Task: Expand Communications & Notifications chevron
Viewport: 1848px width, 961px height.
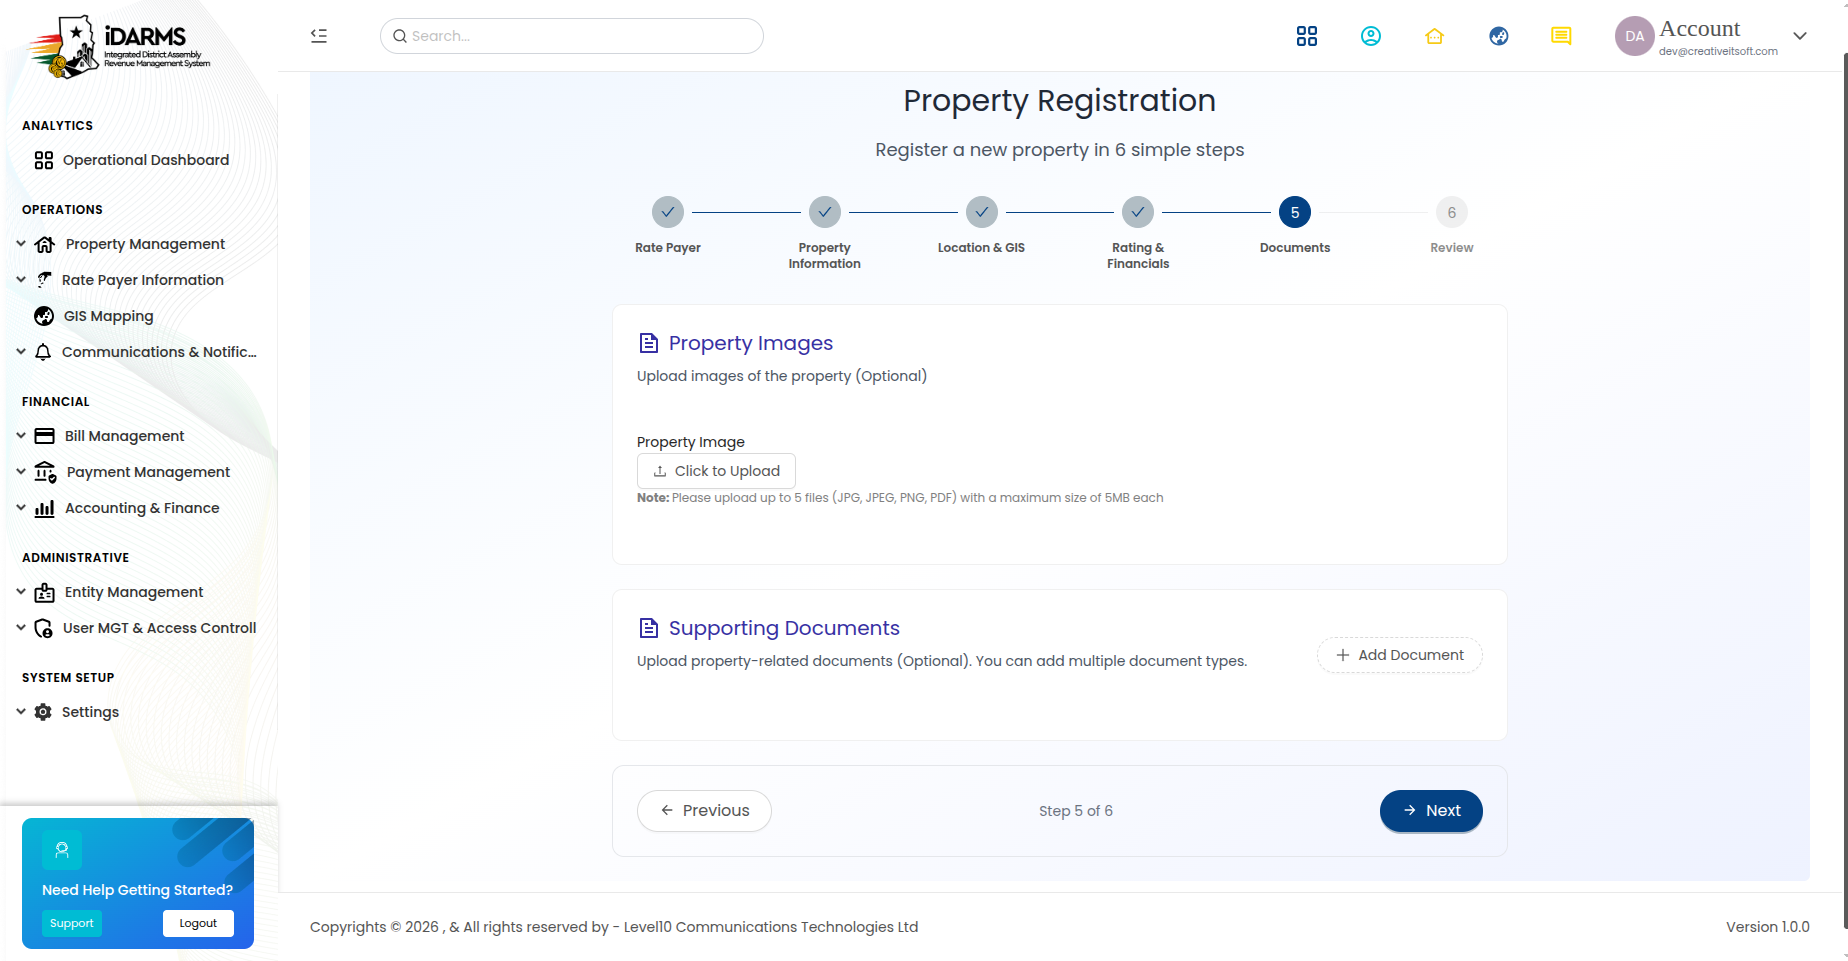Action: coord(21,351)
